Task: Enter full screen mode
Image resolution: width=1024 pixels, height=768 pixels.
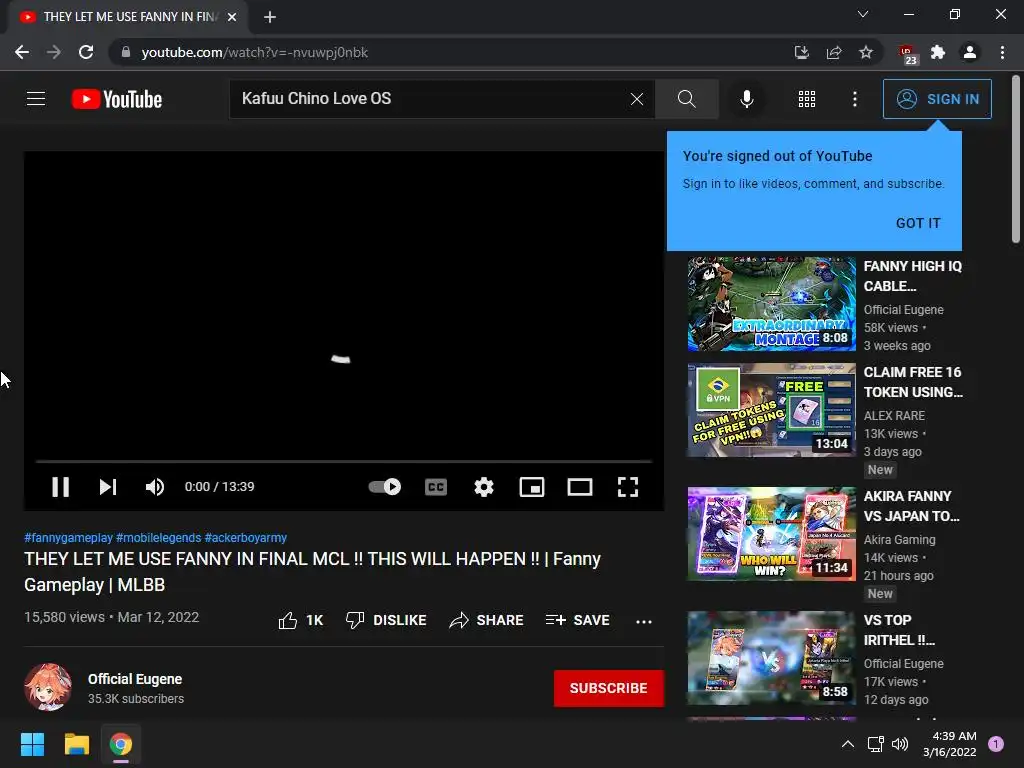Action: tap(628, 487)
